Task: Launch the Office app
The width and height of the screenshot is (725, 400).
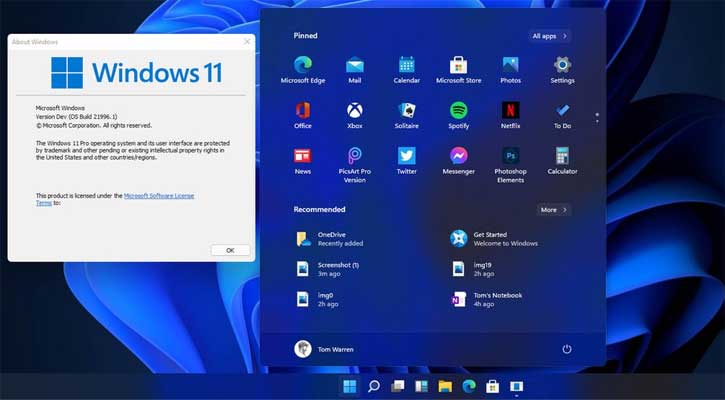Action: click(303, 115)
